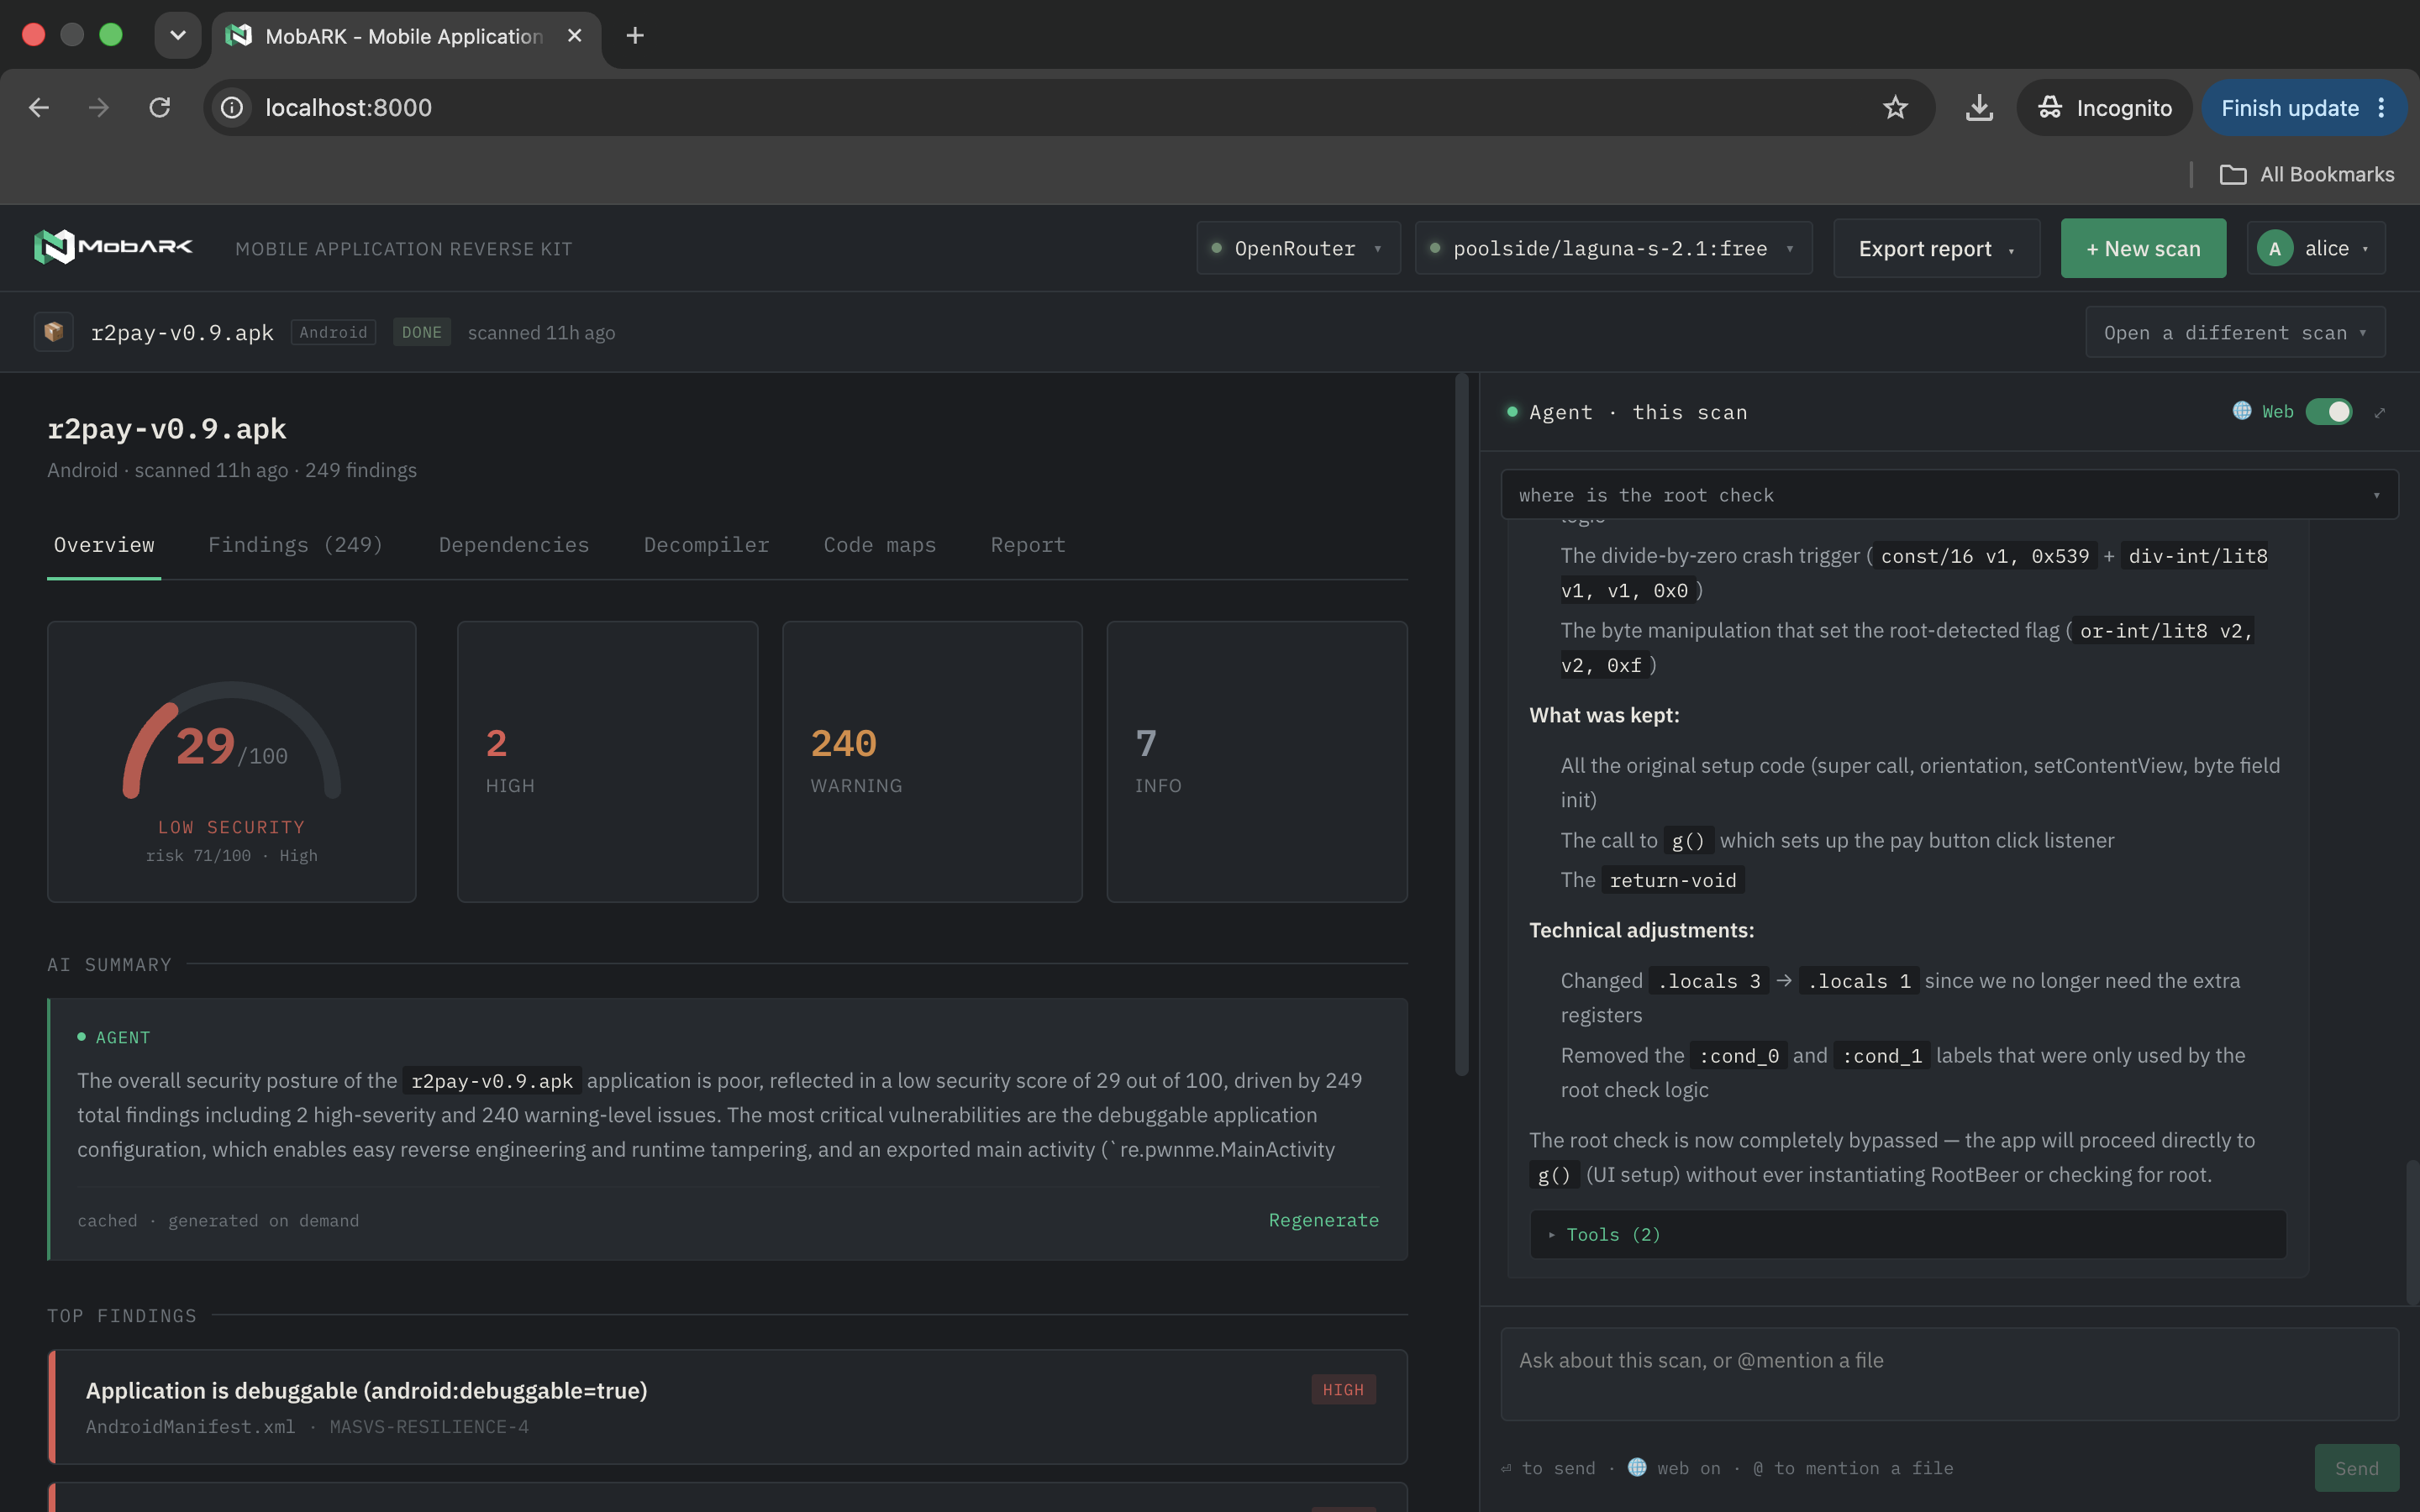Open the Export report dropdown
The height and width of the screenshot is (1512, 2420).
point(1936,248)
